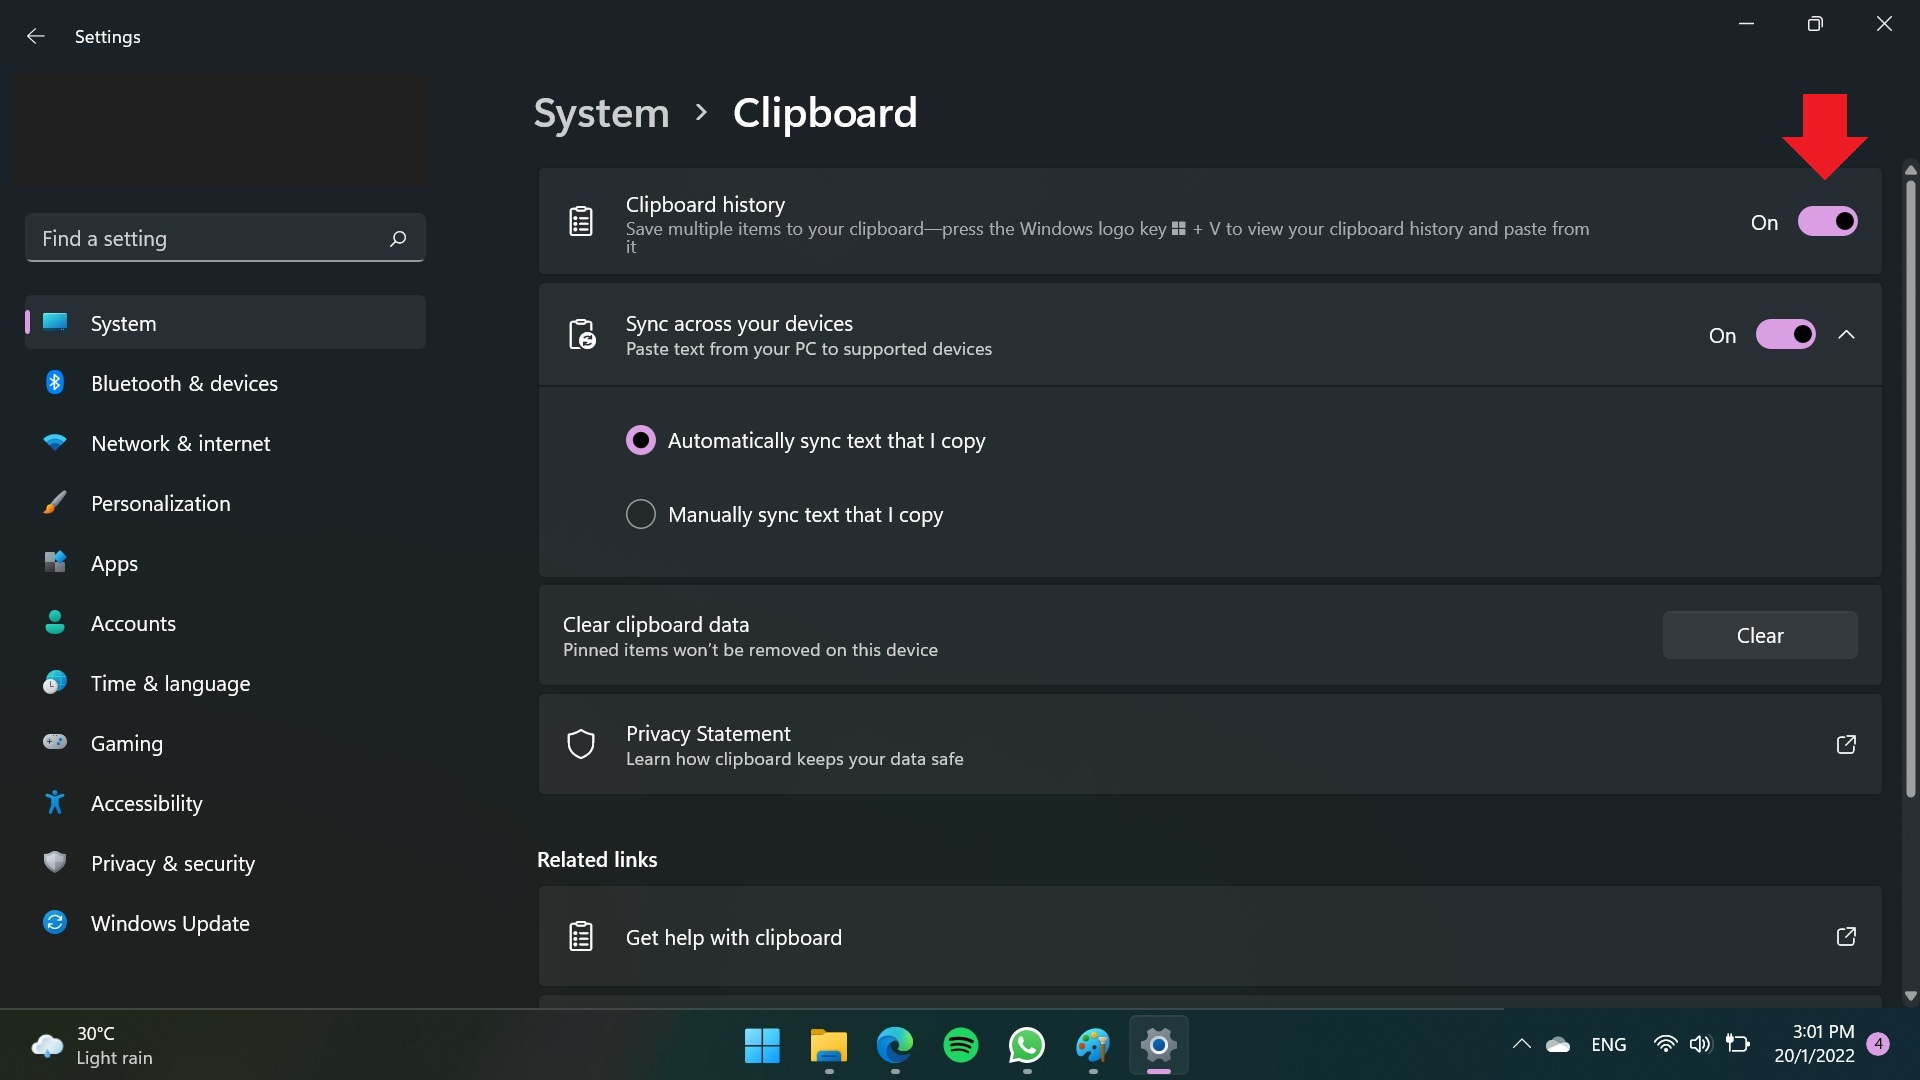
Task: Click the back arrow in Settings header
Action: (36, 36)
